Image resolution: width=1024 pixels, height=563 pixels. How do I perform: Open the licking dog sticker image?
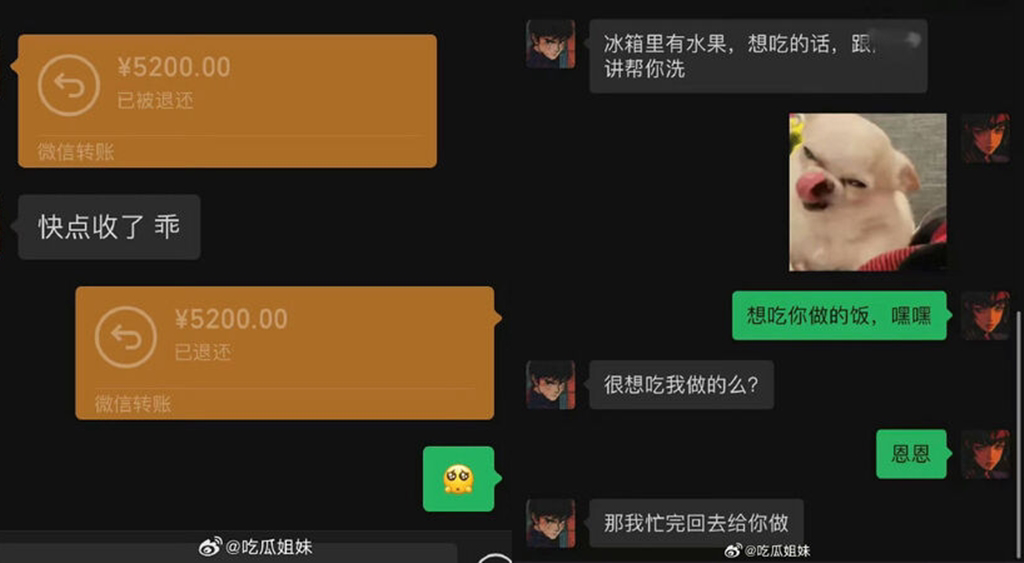pyautogui.click(x=868, y=192)
